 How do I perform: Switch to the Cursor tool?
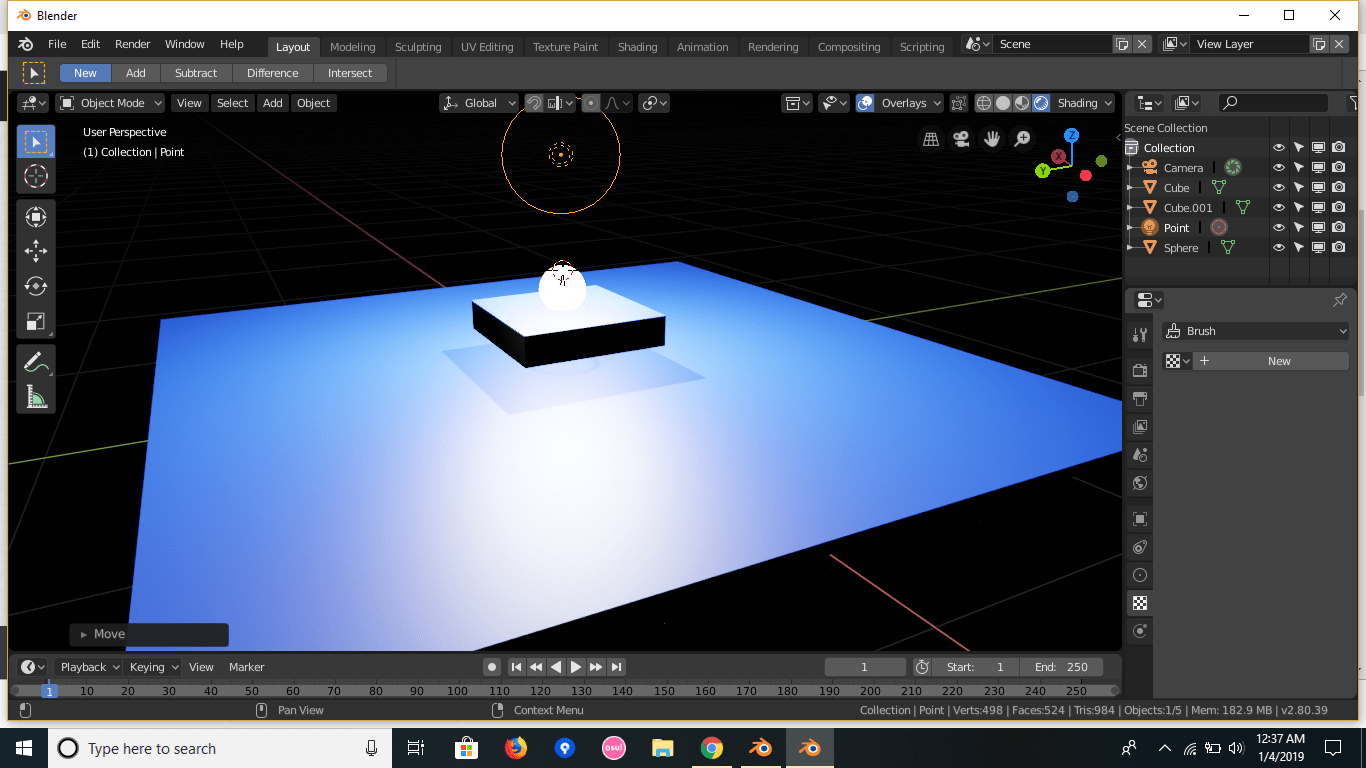(36, 176)
